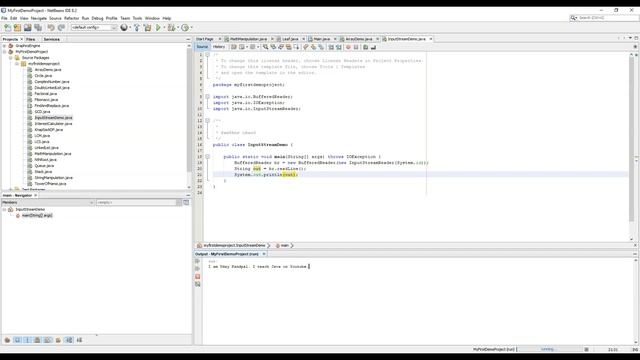Screen dimensions: 640x360
Task: Click the Build Project hammer icon
Action: point(137,27)
